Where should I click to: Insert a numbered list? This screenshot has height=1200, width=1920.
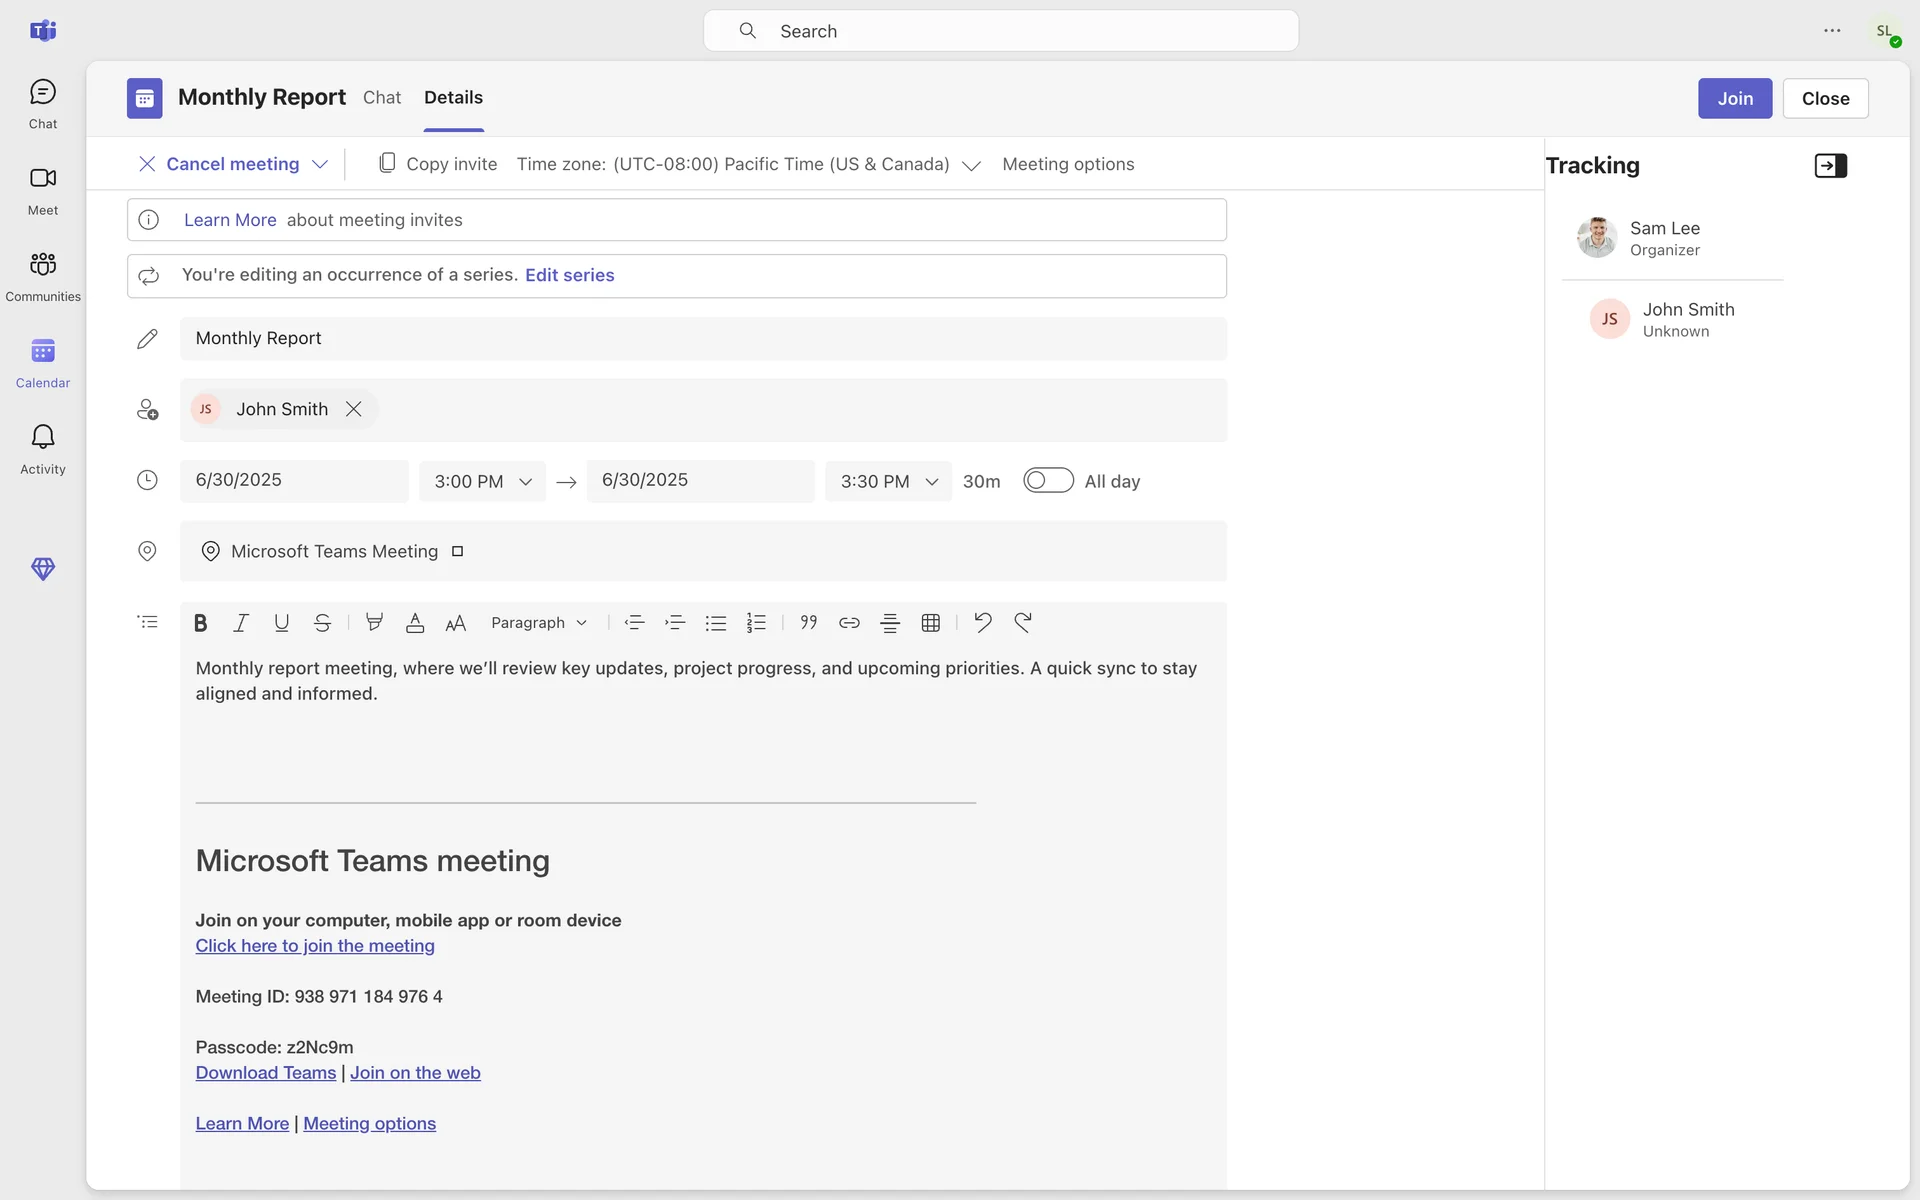[x=756, y=623]
